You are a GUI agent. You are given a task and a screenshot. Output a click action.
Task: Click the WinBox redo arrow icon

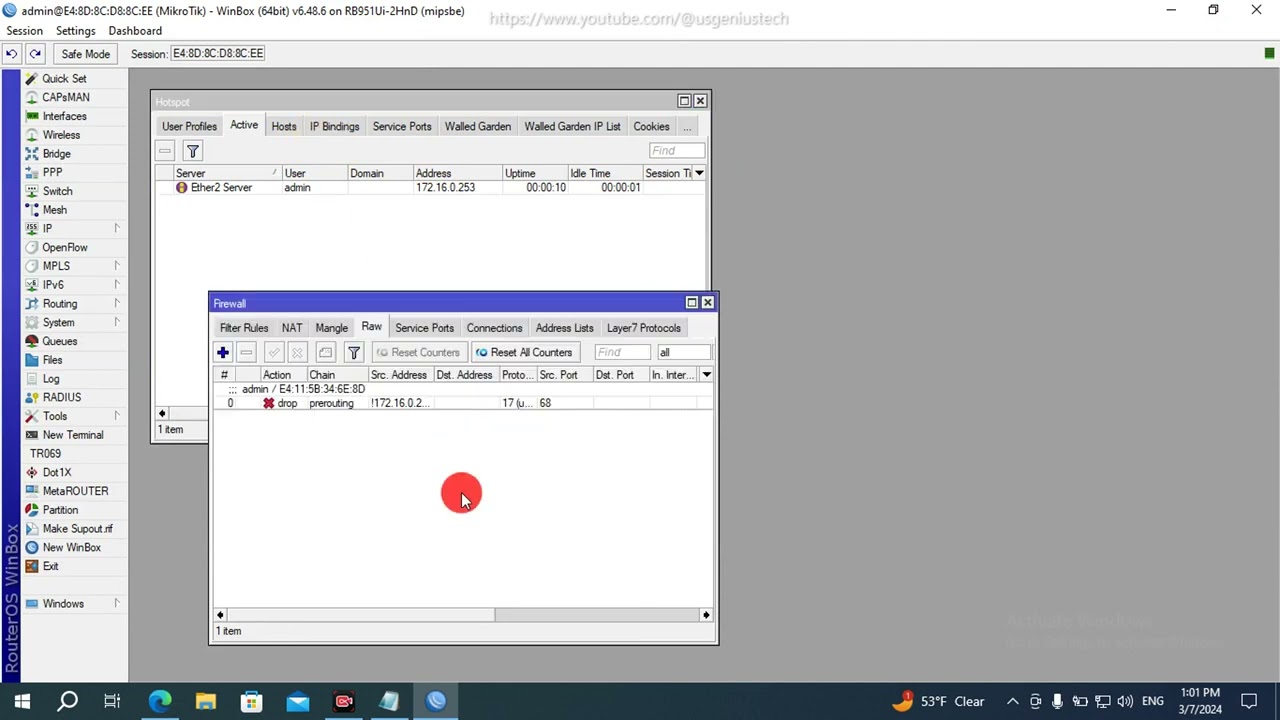[35, 53]
